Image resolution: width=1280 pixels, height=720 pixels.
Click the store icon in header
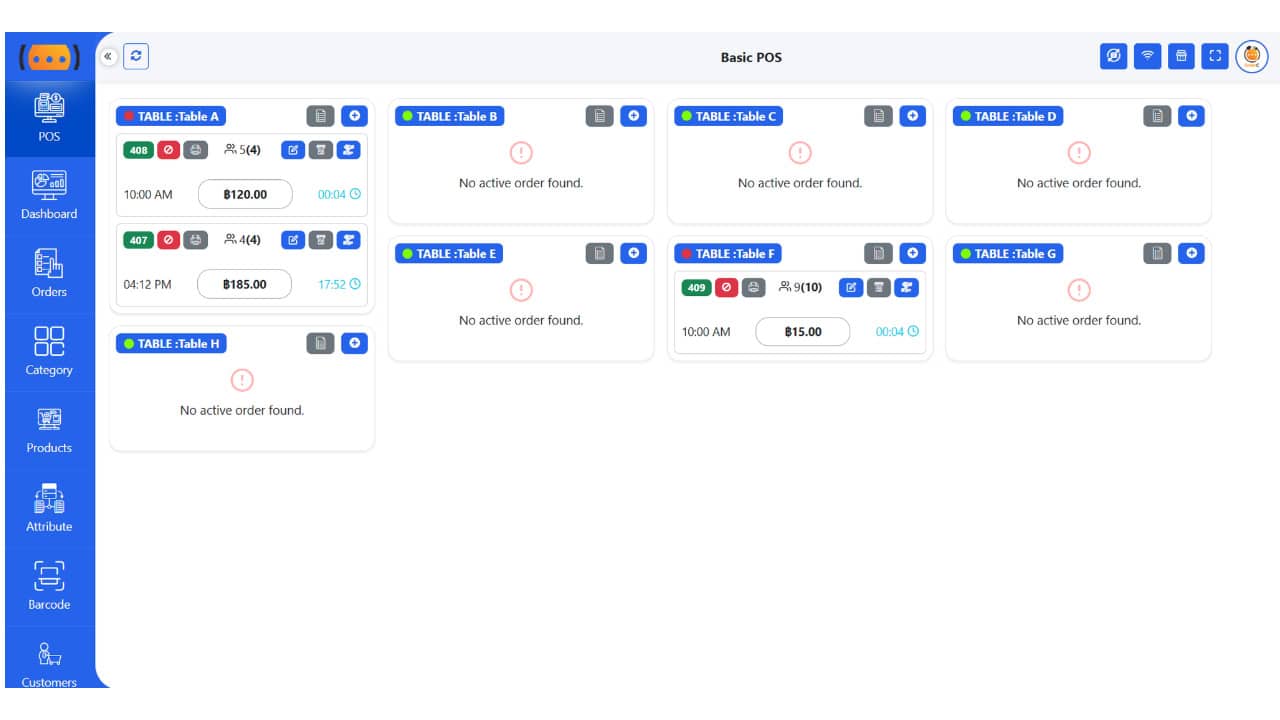(x=1181, y=56)
